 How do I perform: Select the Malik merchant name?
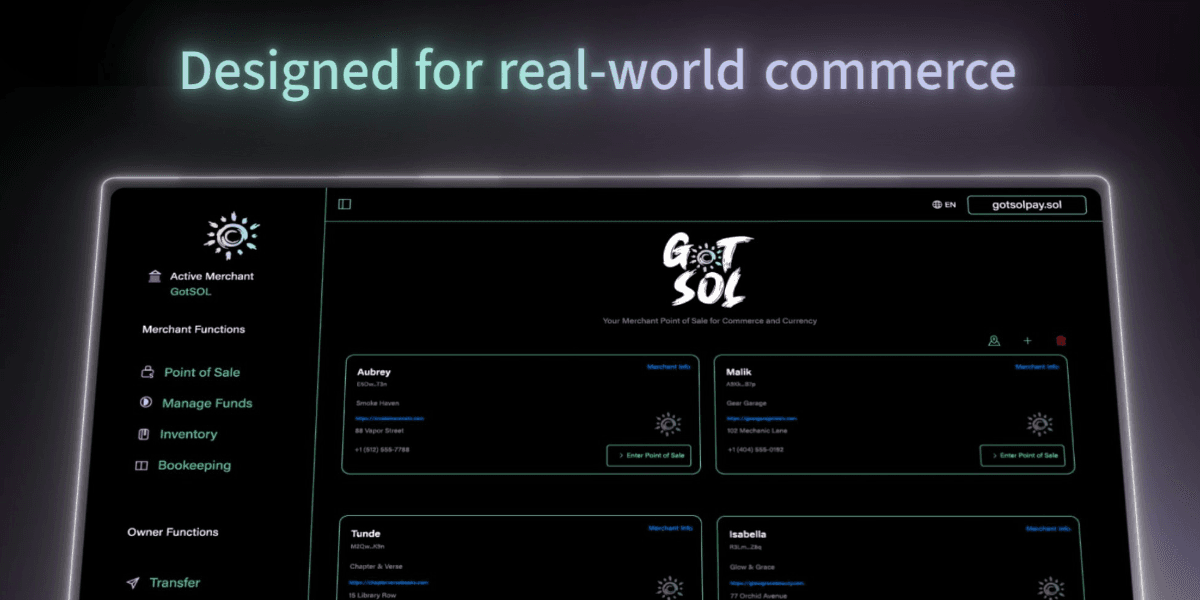[x=739, y=372]
